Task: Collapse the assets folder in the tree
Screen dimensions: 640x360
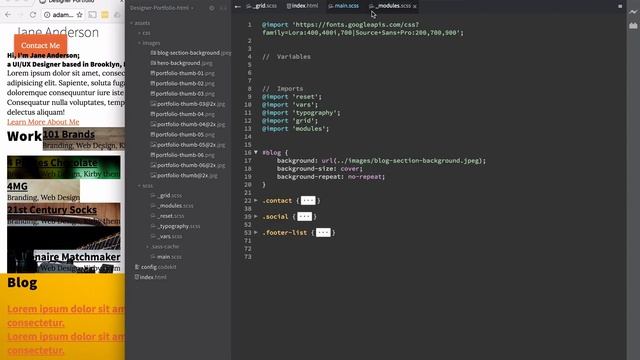Action: point(131,23)
